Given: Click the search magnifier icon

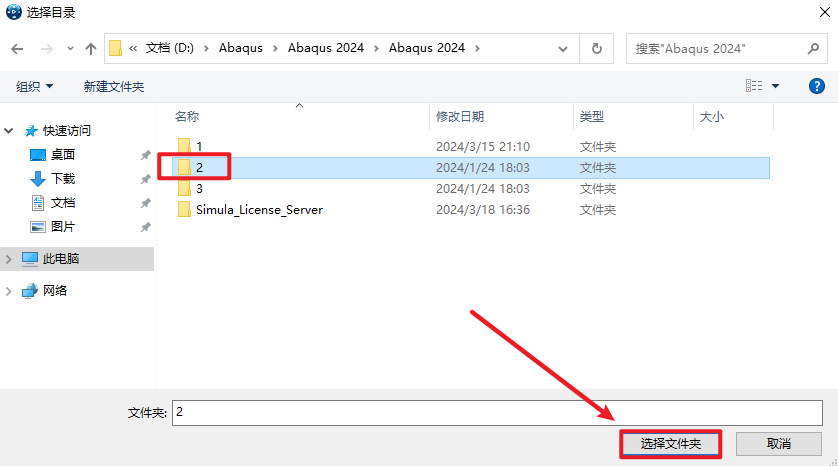Looking at the screenshot, I should point(813,48).
